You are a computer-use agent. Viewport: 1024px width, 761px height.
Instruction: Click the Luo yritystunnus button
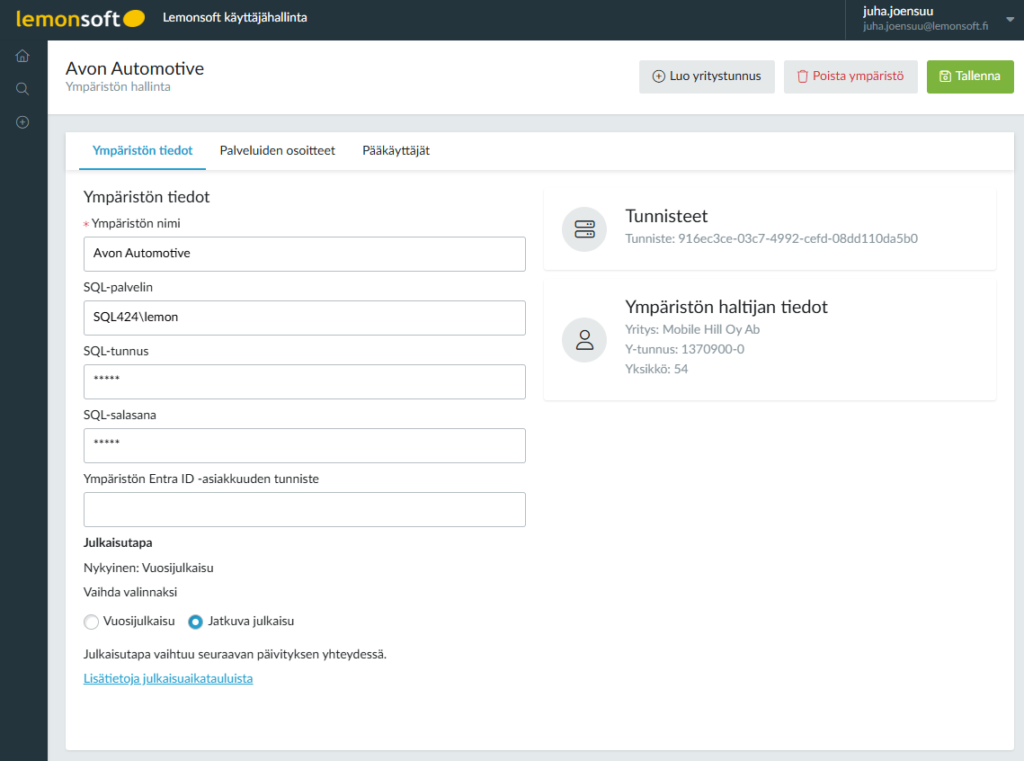pos(707,76)
